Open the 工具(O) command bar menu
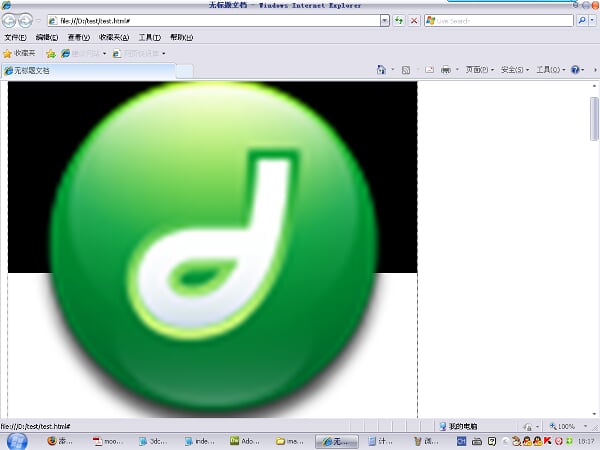Image resolution: width=600 pixels, height=450 pixels. pos(550,70)
